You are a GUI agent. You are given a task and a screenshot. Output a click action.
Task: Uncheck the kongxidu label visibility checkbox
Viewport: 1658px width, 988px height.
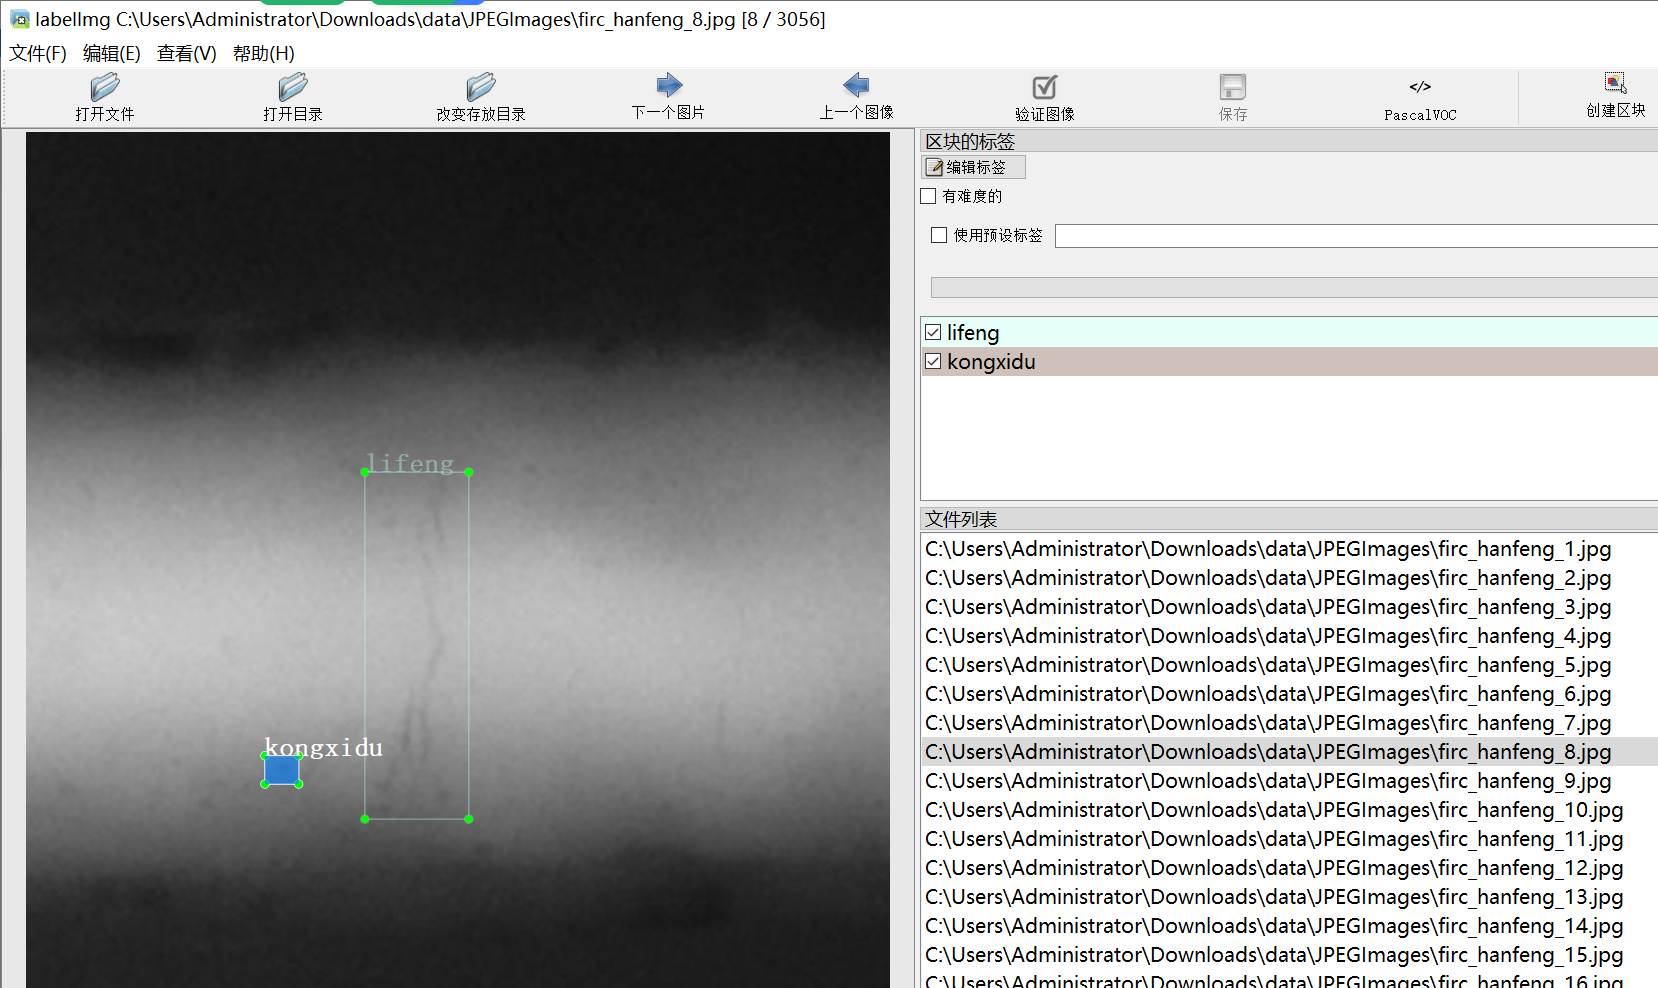933,361
